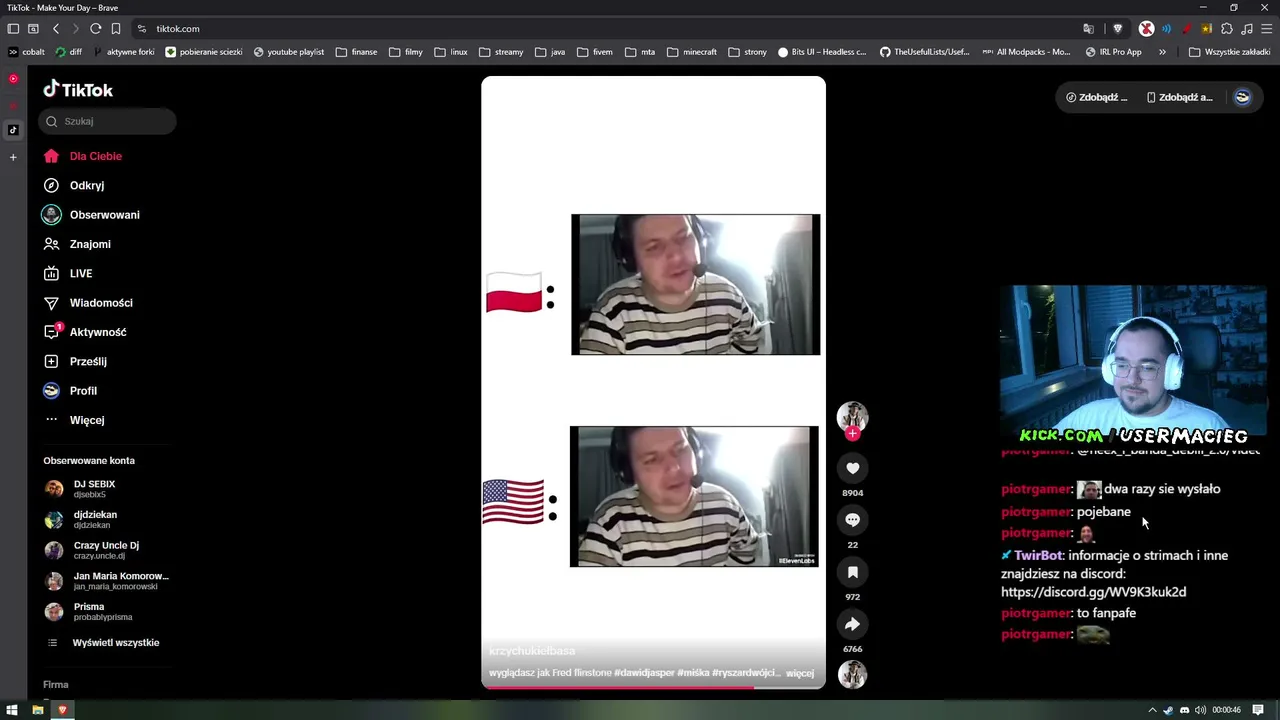
Task: Open Profil page
Action: (x=70, y=391)
